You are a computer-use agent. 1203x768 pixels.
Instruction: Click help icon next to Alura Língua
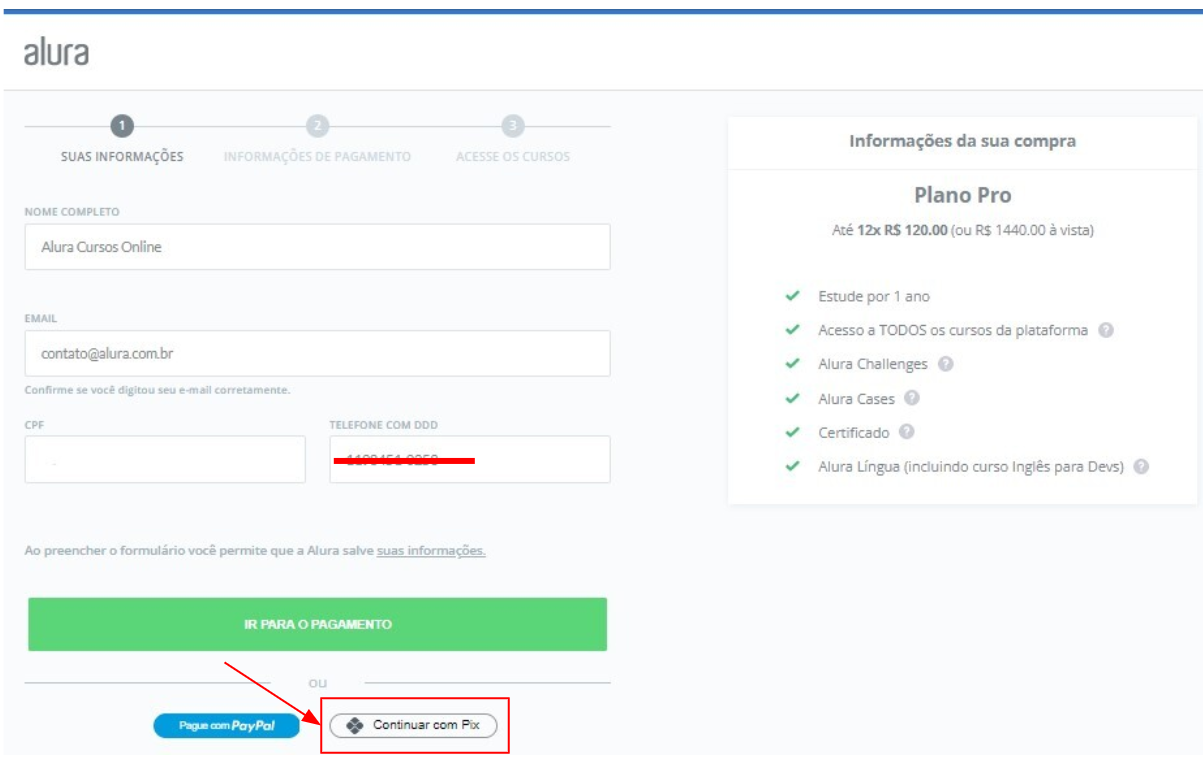[1141, 466]
